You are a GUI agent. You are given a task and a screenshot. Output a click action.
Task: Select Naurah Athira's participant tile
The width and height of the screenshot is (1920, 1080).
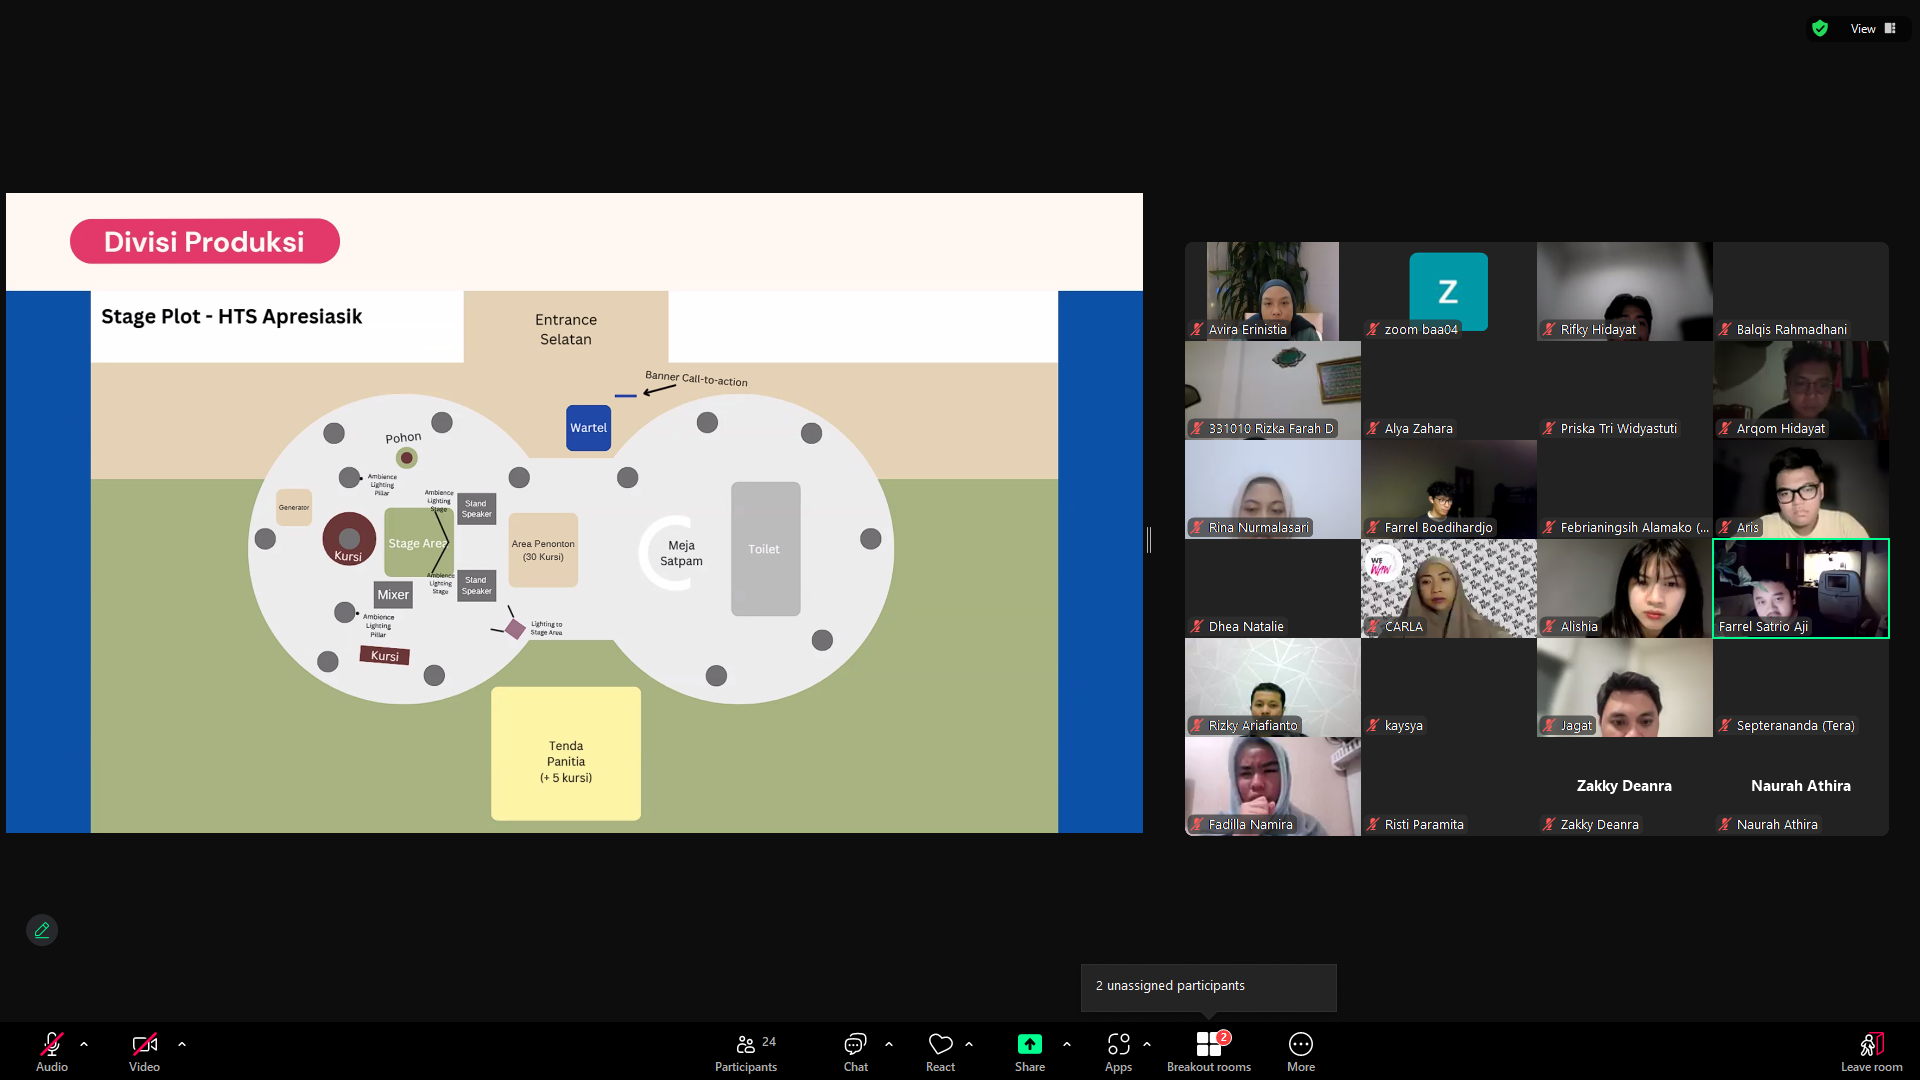[1801, 786]
